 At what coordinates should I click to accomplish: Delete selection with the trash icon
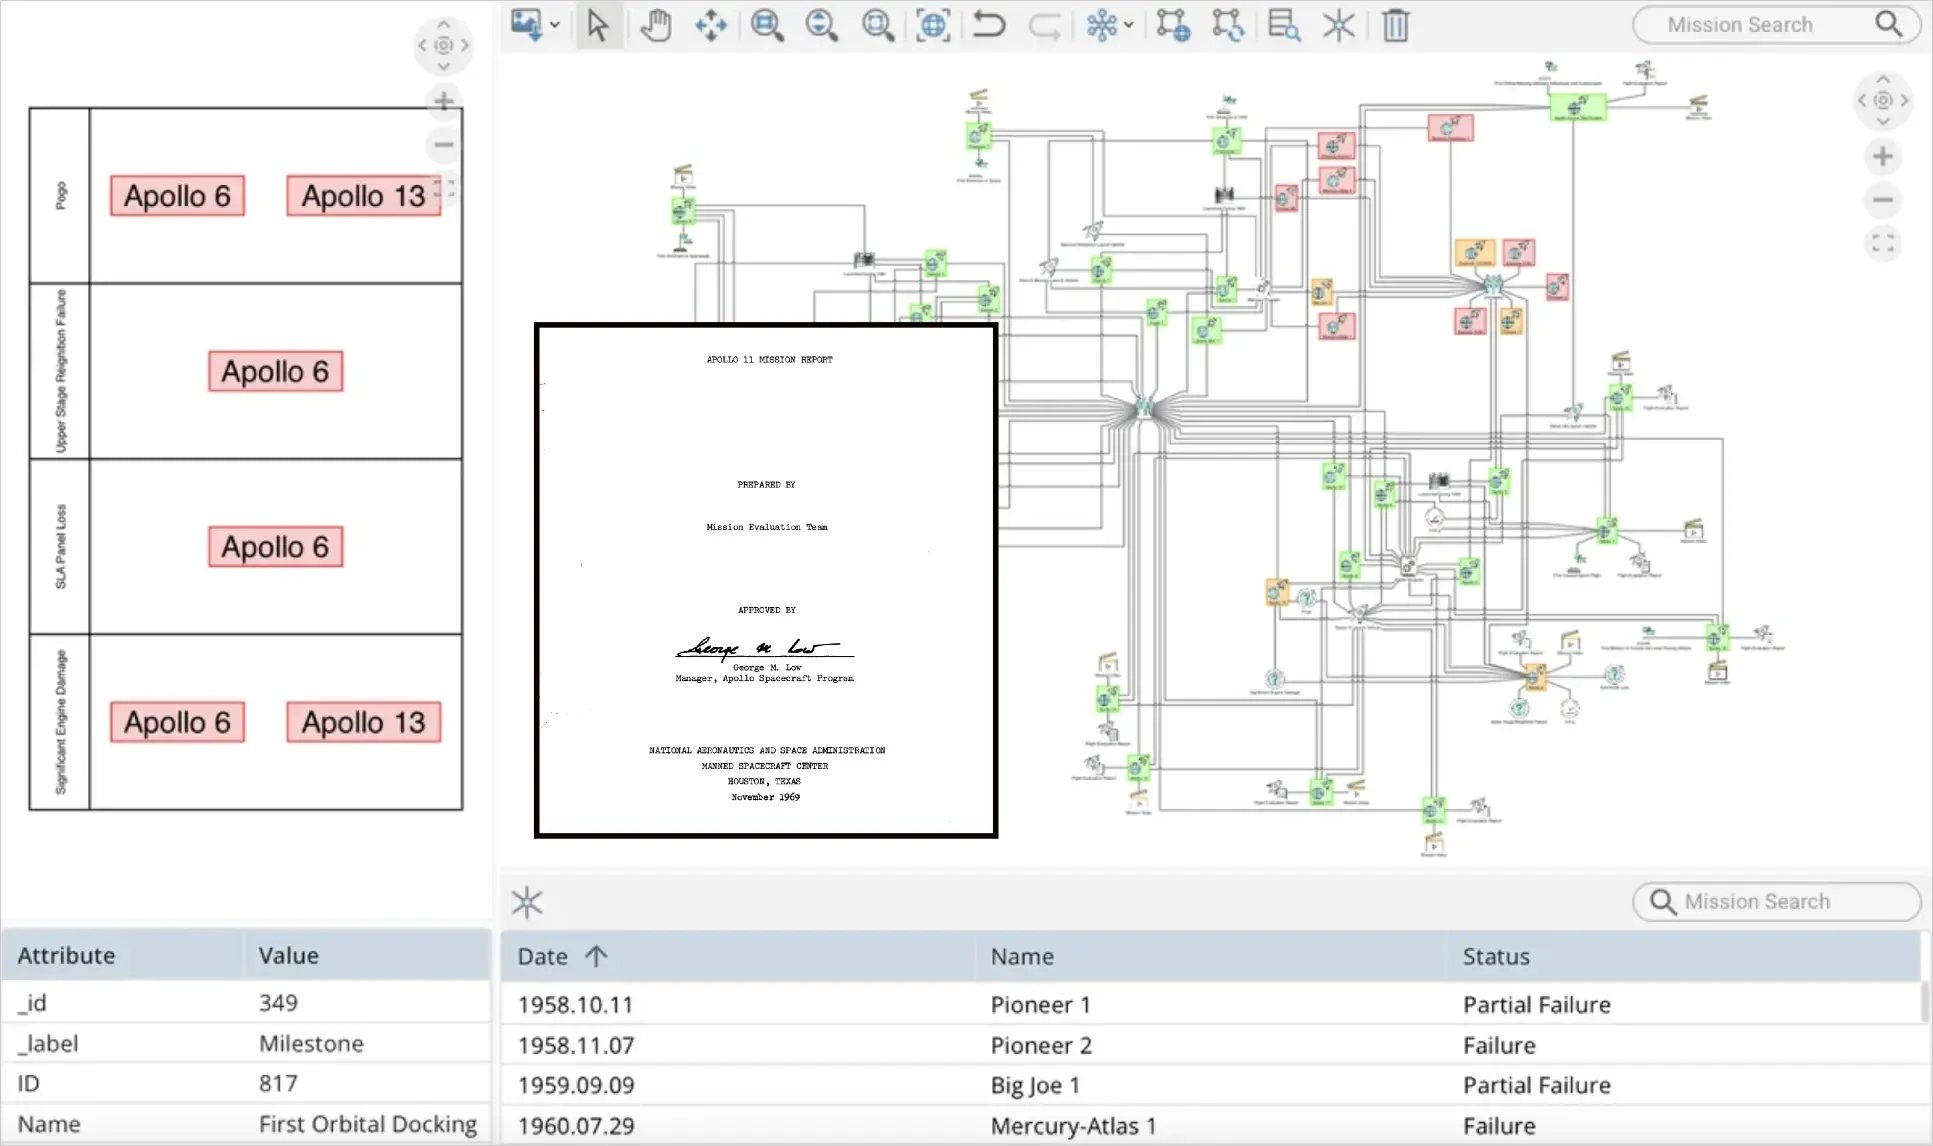[1395, 25]
